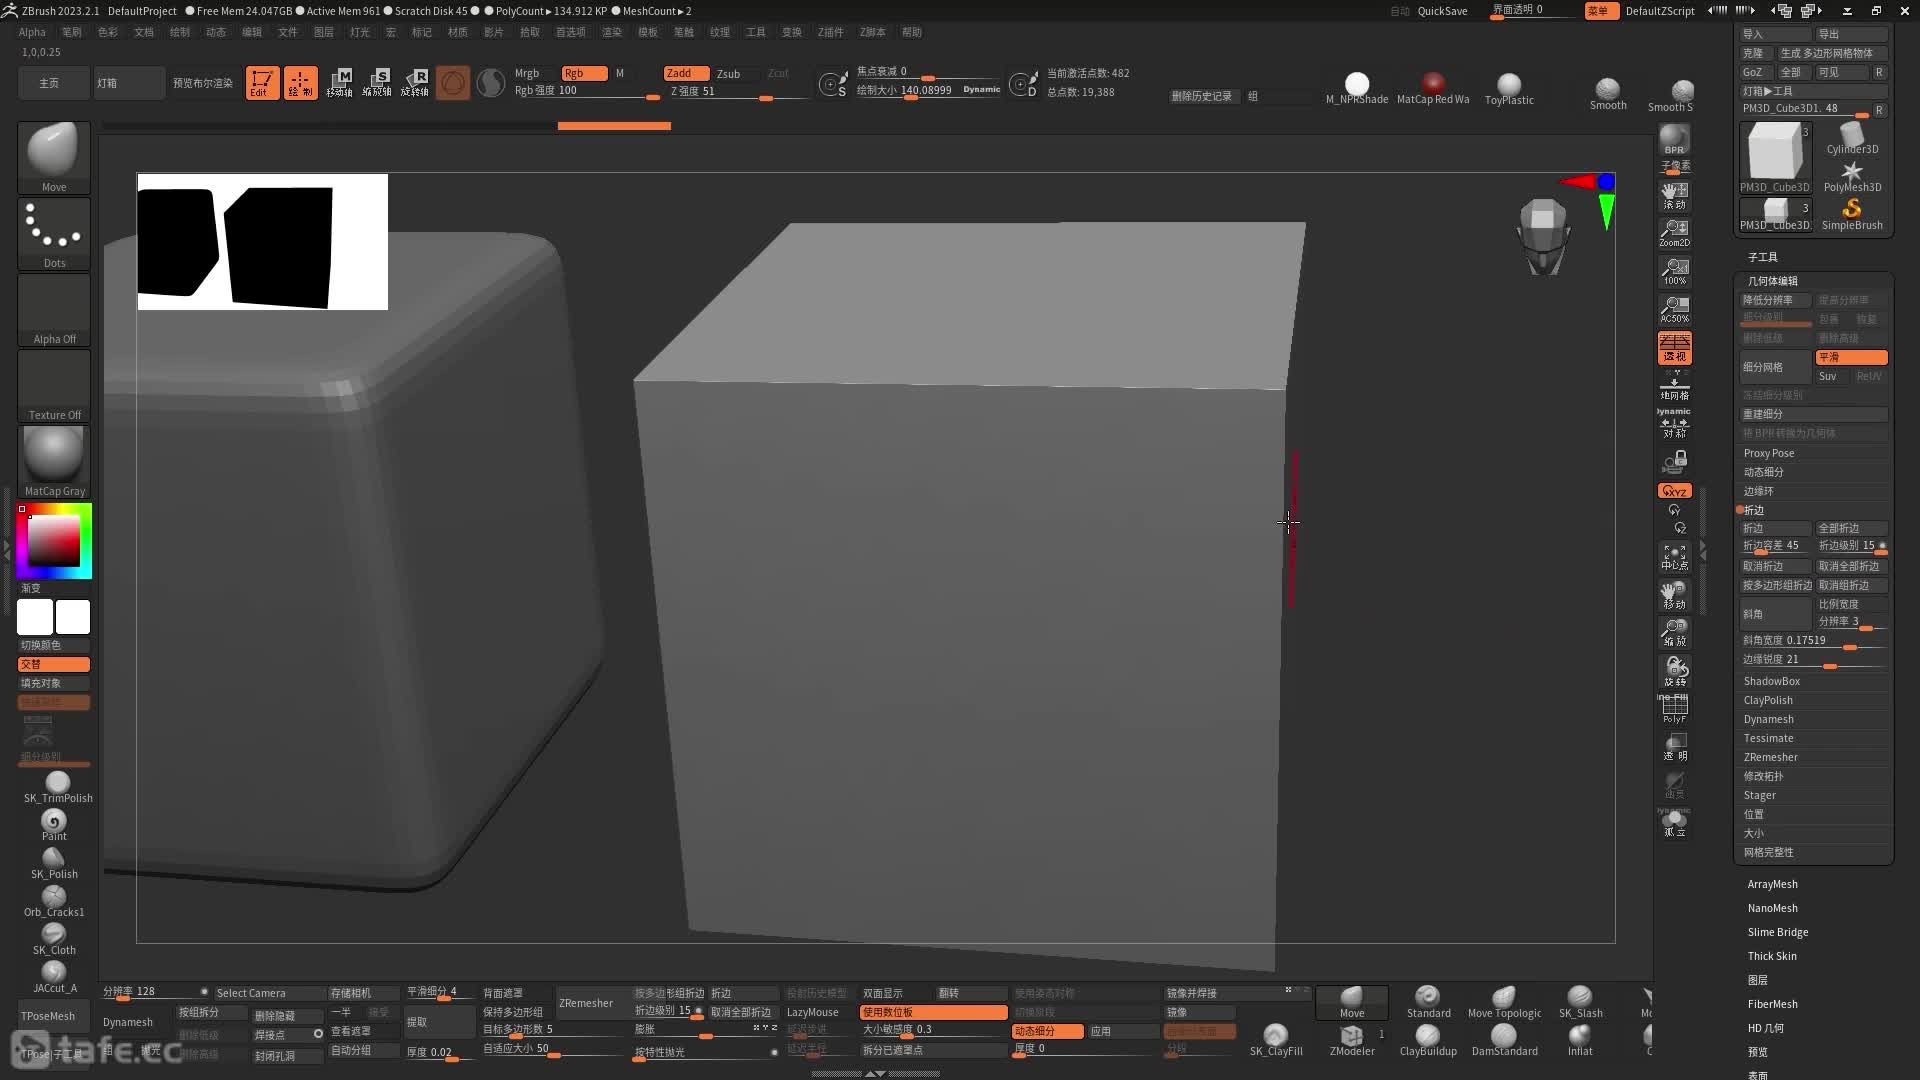Click the ArrayMesh icon in panel
The image size is (1920, 1080).
coord(1771,884)
